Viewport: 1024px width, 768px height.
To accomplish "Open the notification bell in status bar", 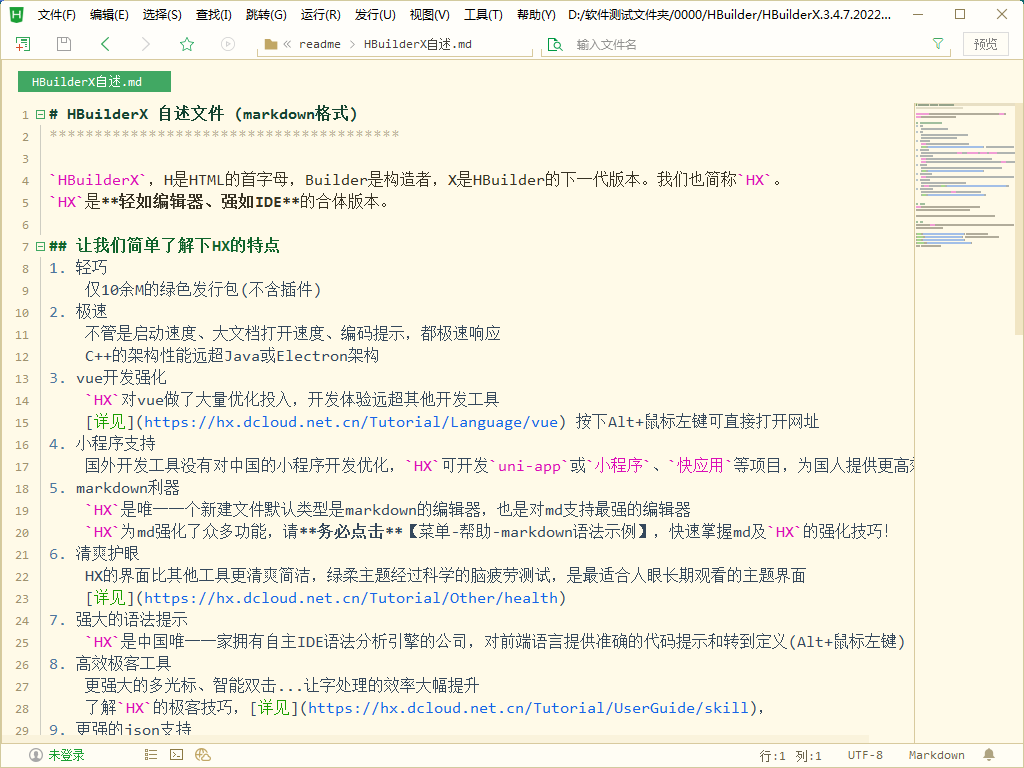I will [989, 755].
